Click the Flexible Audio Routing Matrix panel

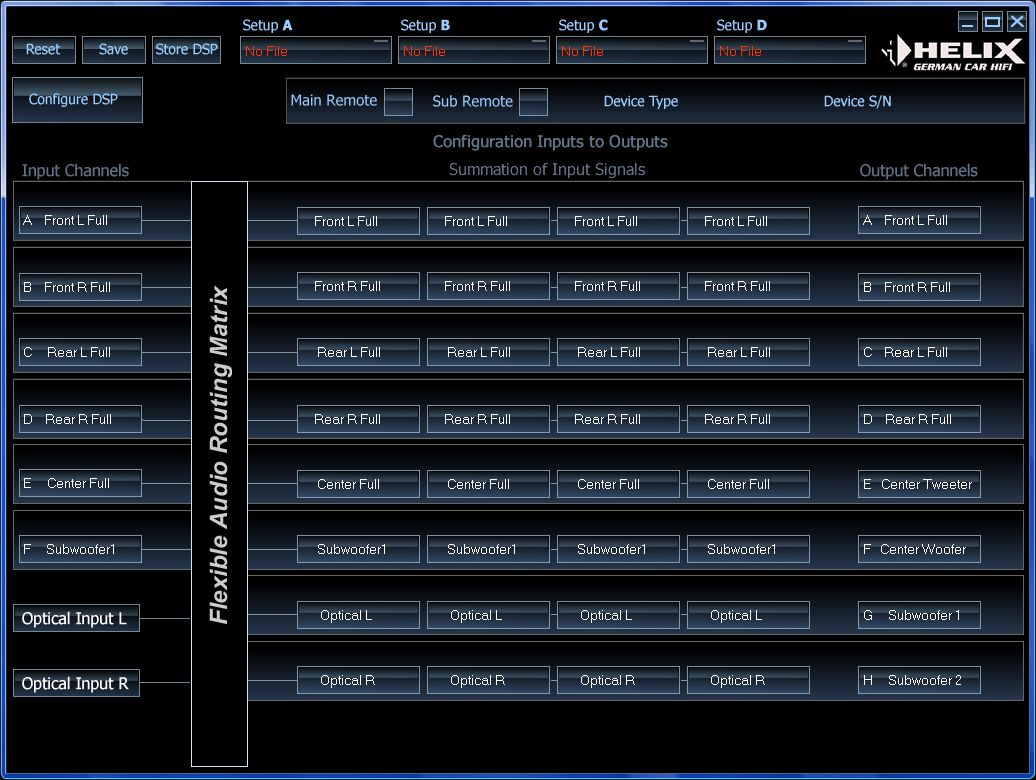(219, 474)
